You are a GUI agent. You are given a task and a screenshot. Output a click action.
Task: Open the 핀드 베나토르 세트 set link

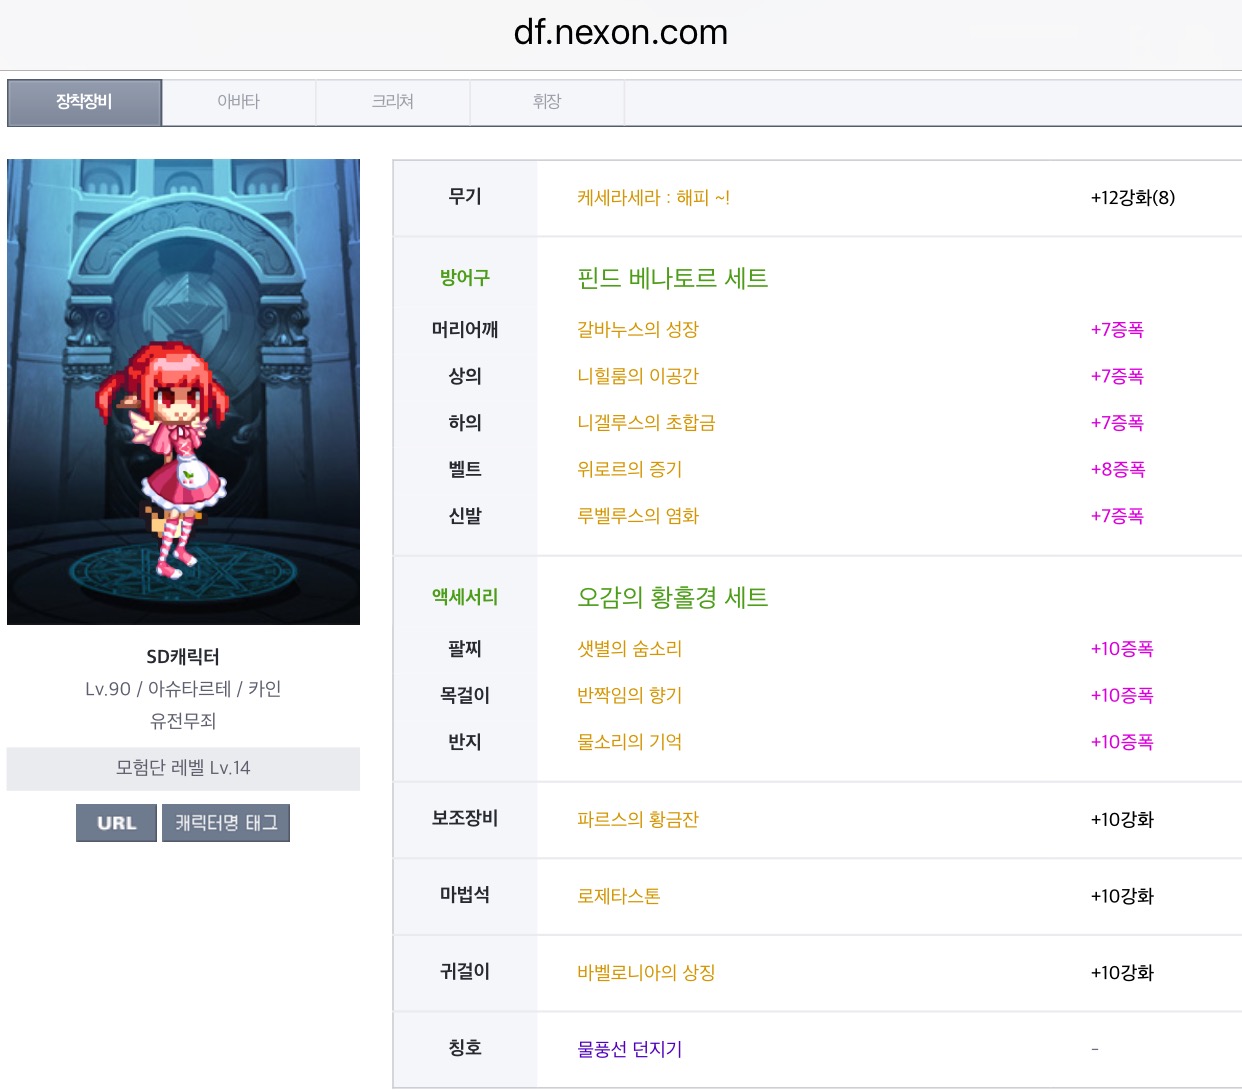[x=672, y=278]
